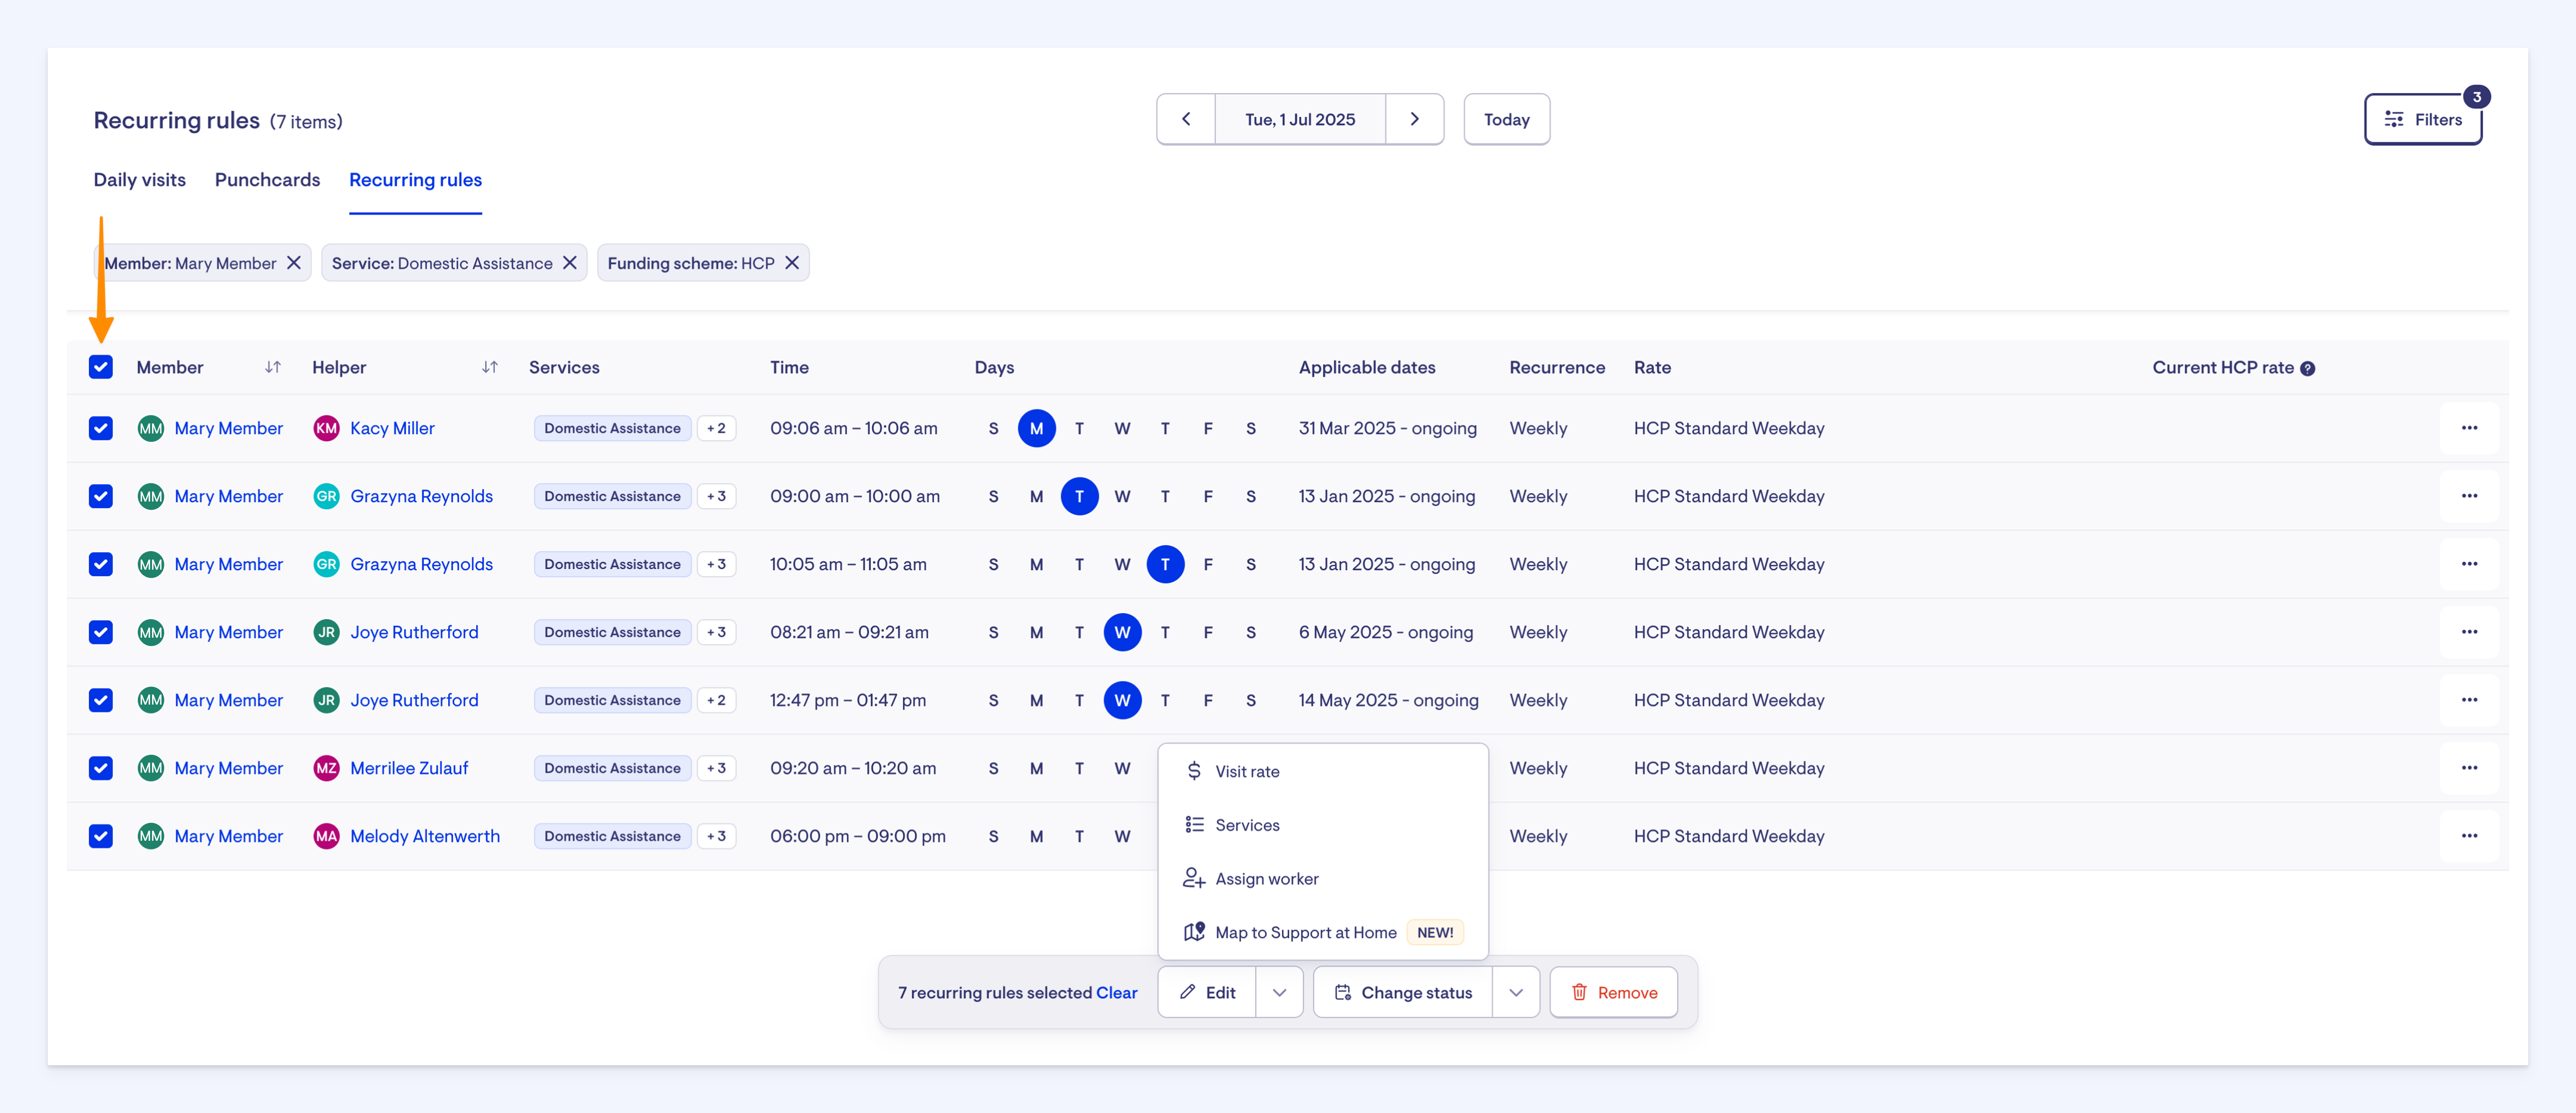Go to previous date with left chevron
Screen dimensions: 2576x1113
click(1186, 119)
